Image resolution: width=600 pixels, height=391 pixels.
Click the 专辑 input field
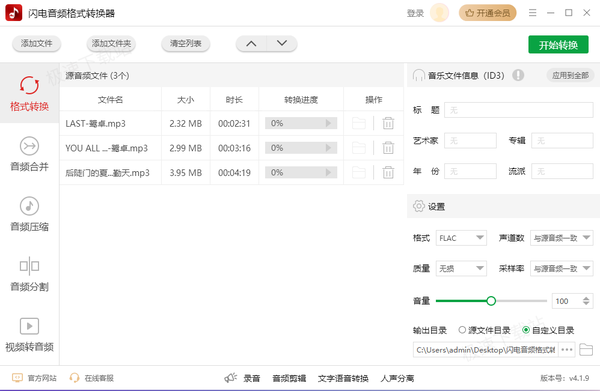click(562, 141)
